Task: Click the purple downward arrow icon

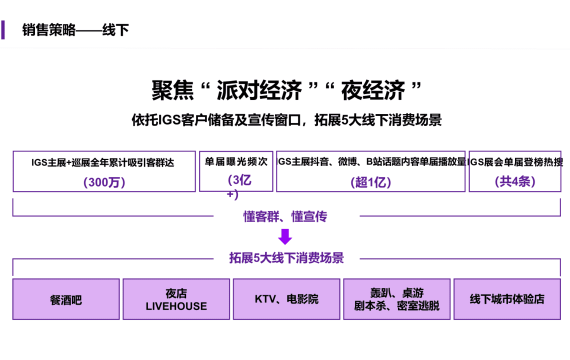Action: pos(285,237)
